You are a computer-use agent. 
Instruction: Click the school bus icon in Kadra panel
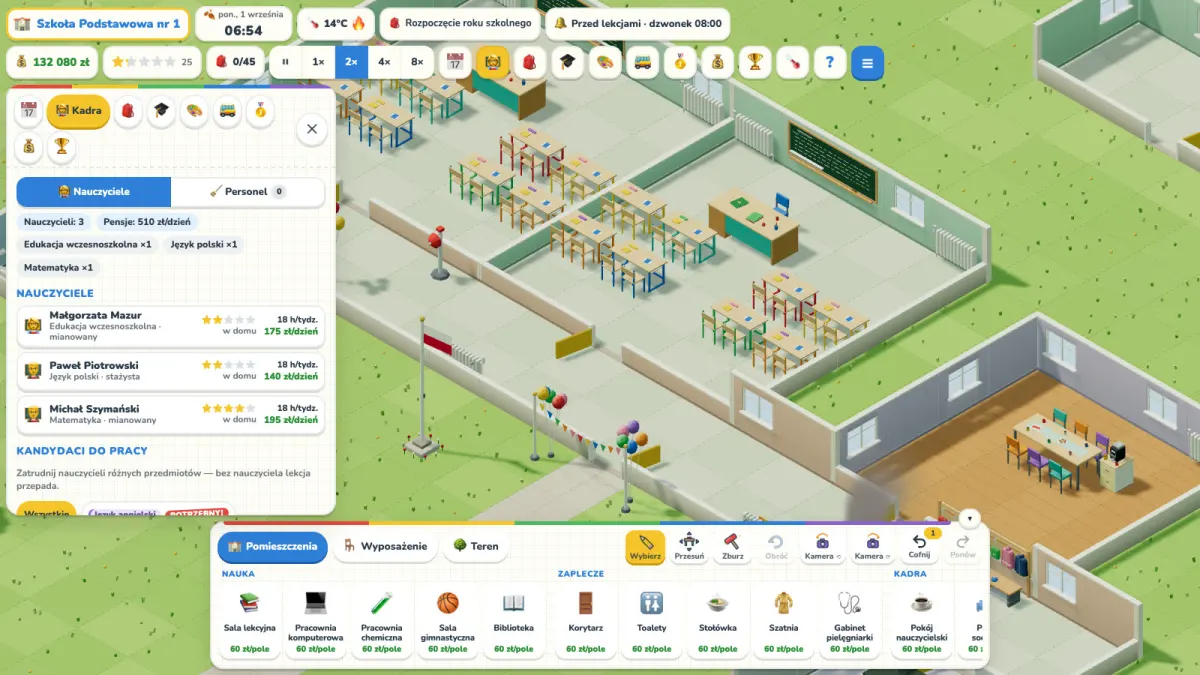click(x=227, y=111)
